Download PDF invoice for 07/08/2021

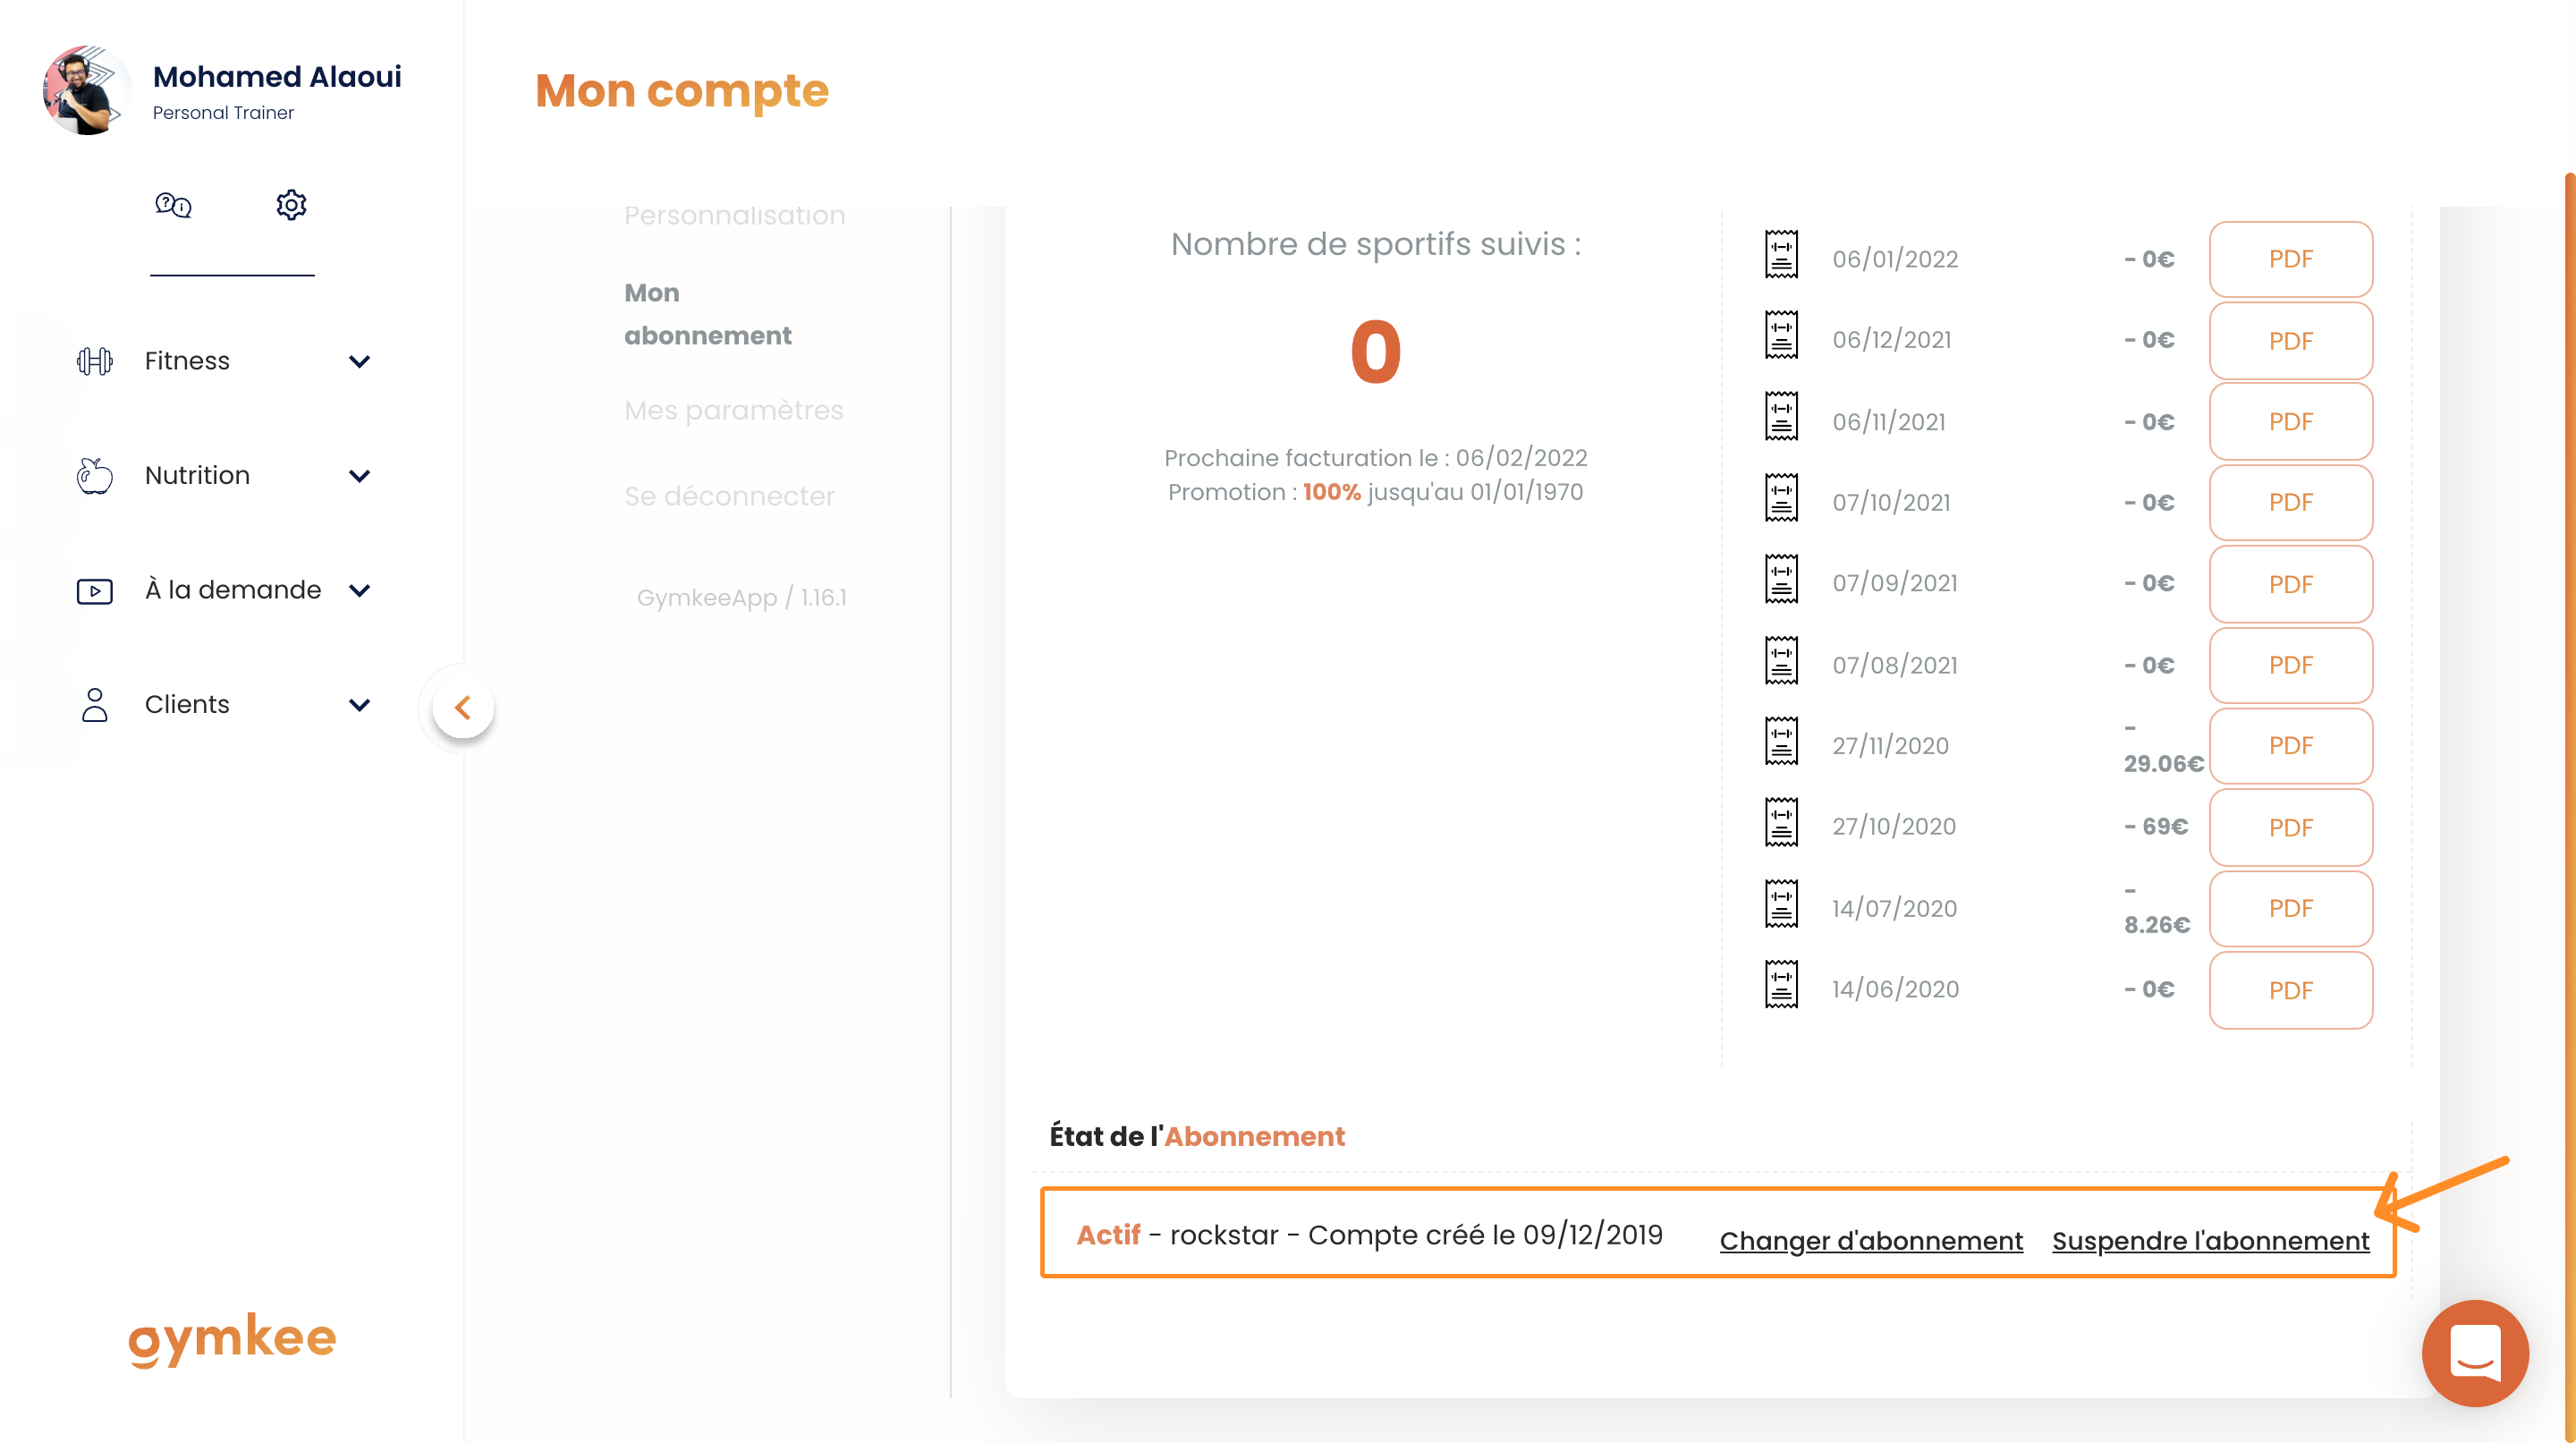point(2290,665)
